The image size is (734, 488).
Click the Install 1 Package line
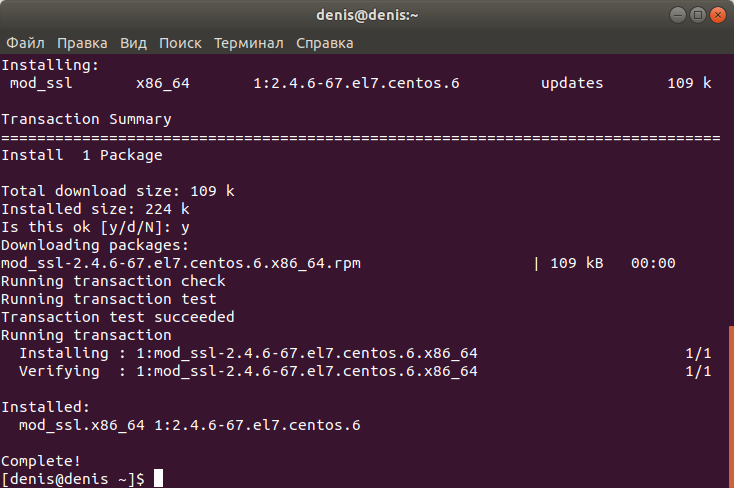(82, 155)
